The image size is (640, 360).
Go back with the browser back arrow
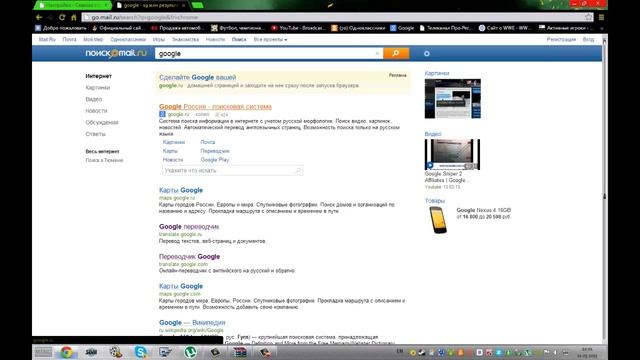point(39,17)
